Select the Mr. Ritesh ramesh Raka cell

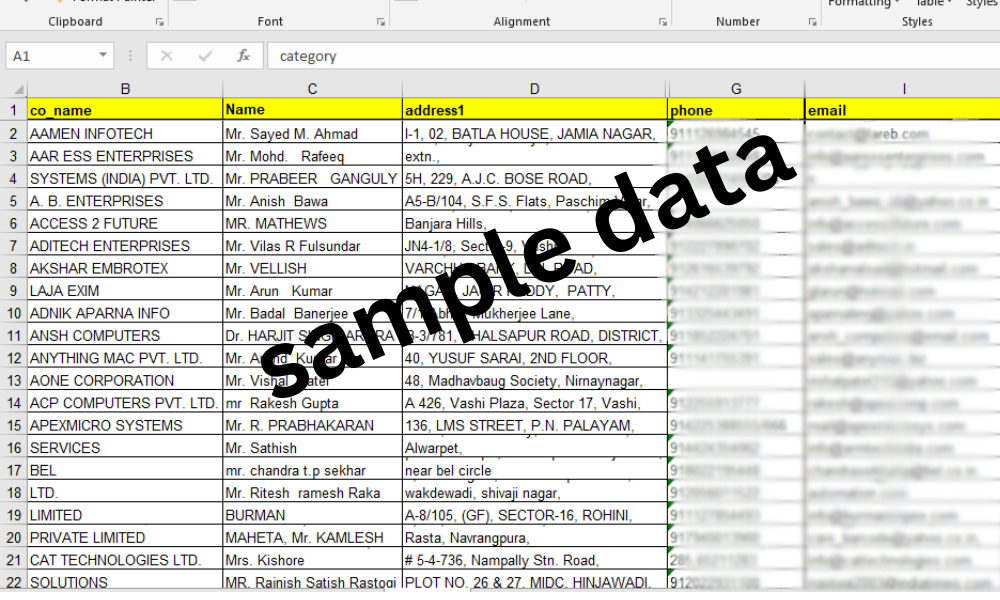[312, 493]
